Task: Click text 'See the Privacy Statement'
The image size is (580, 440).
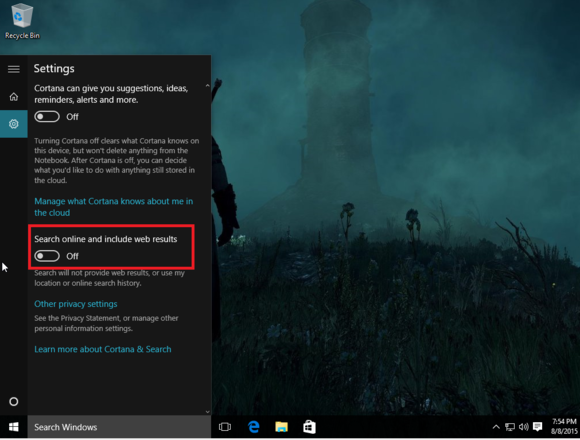Action: (77, 318)
